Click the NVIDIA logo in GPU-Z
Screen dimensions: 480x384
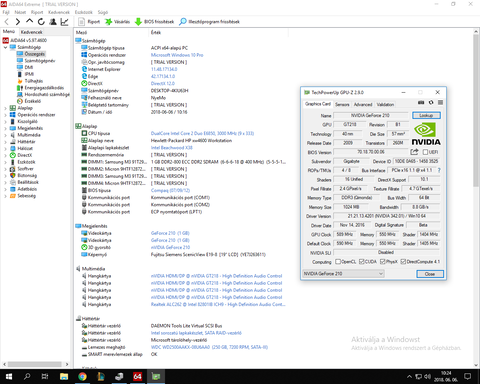(426, 134)
